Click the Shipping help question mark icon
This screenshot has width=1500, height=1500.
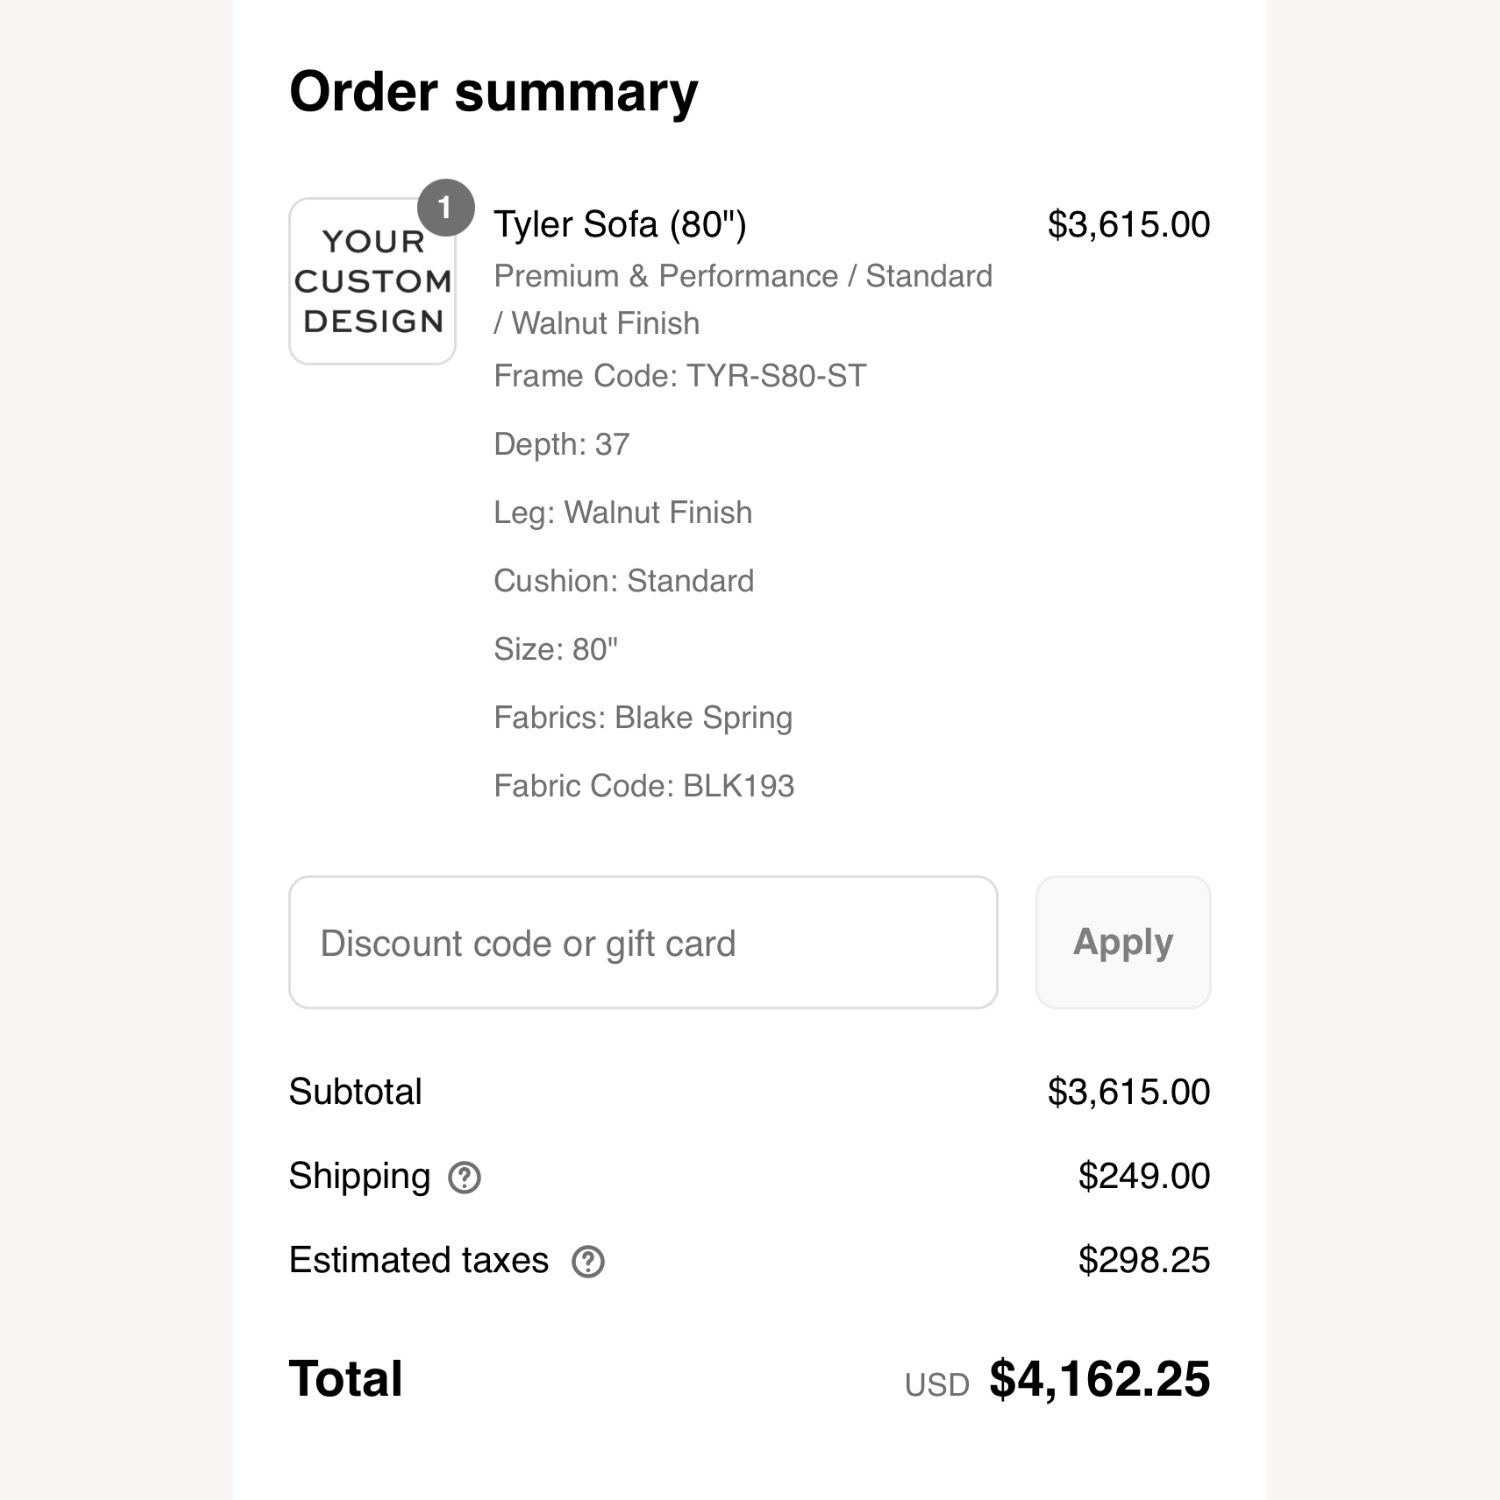click(464, 1177)
